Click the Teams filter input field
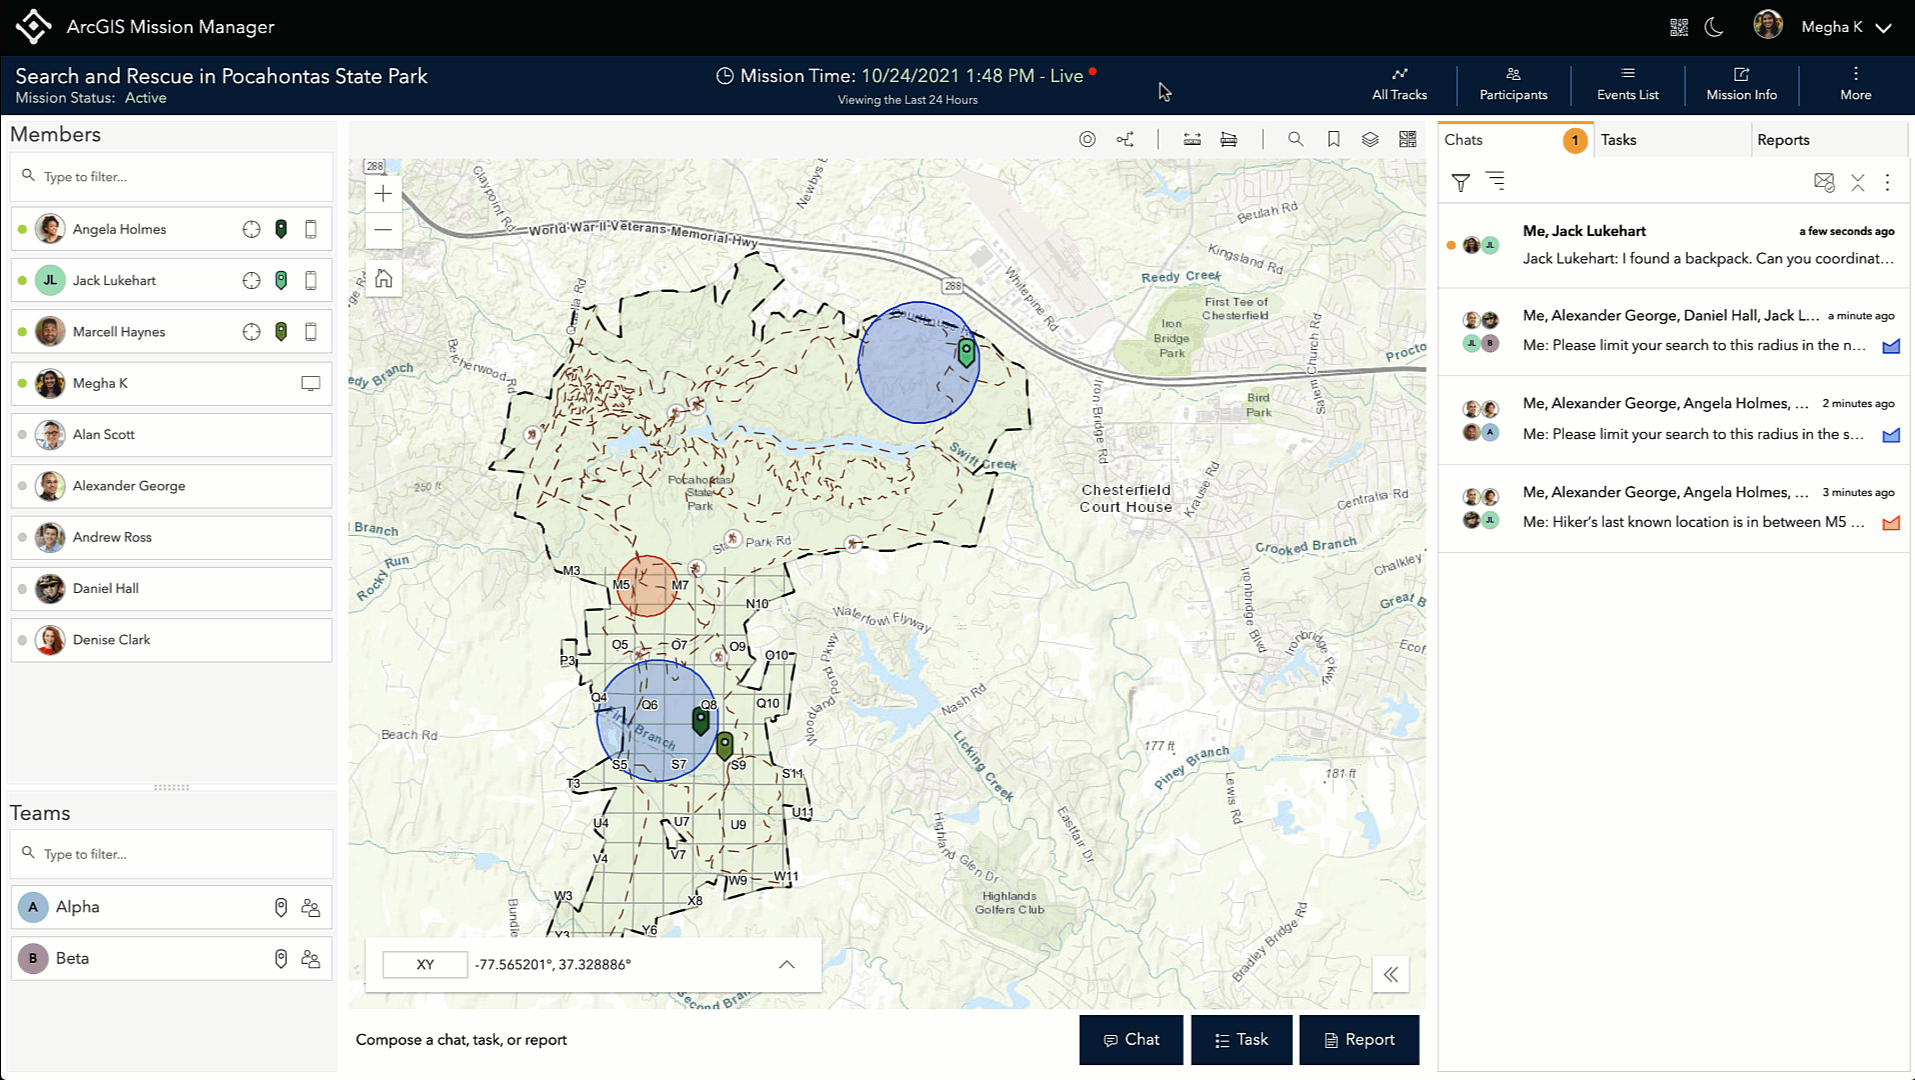 (172, 854)
